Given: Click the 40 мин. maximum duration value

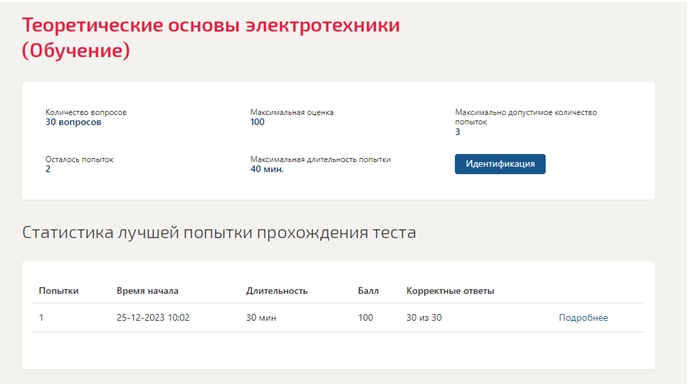Looking at the screenshot, I should tap(267, 169).
